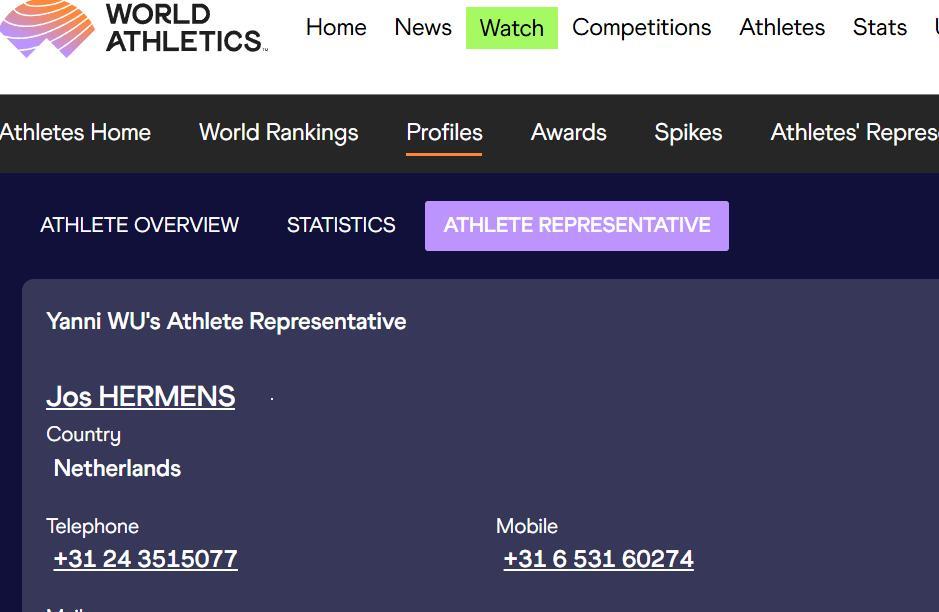Click the mobile number +31 6 531 60274
This screenshot has height=612, width=939.
(x=598, y=559)
